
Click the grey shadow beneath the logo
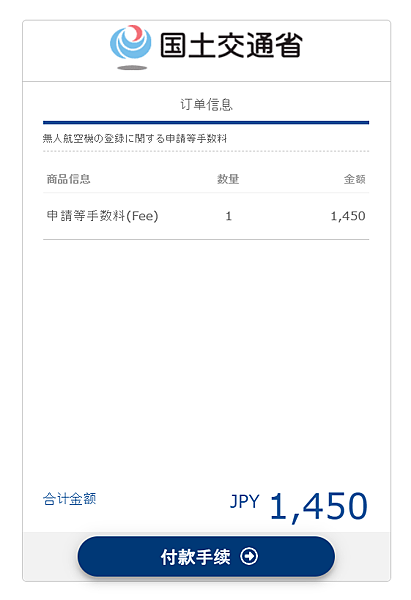[x=132, y=68]
